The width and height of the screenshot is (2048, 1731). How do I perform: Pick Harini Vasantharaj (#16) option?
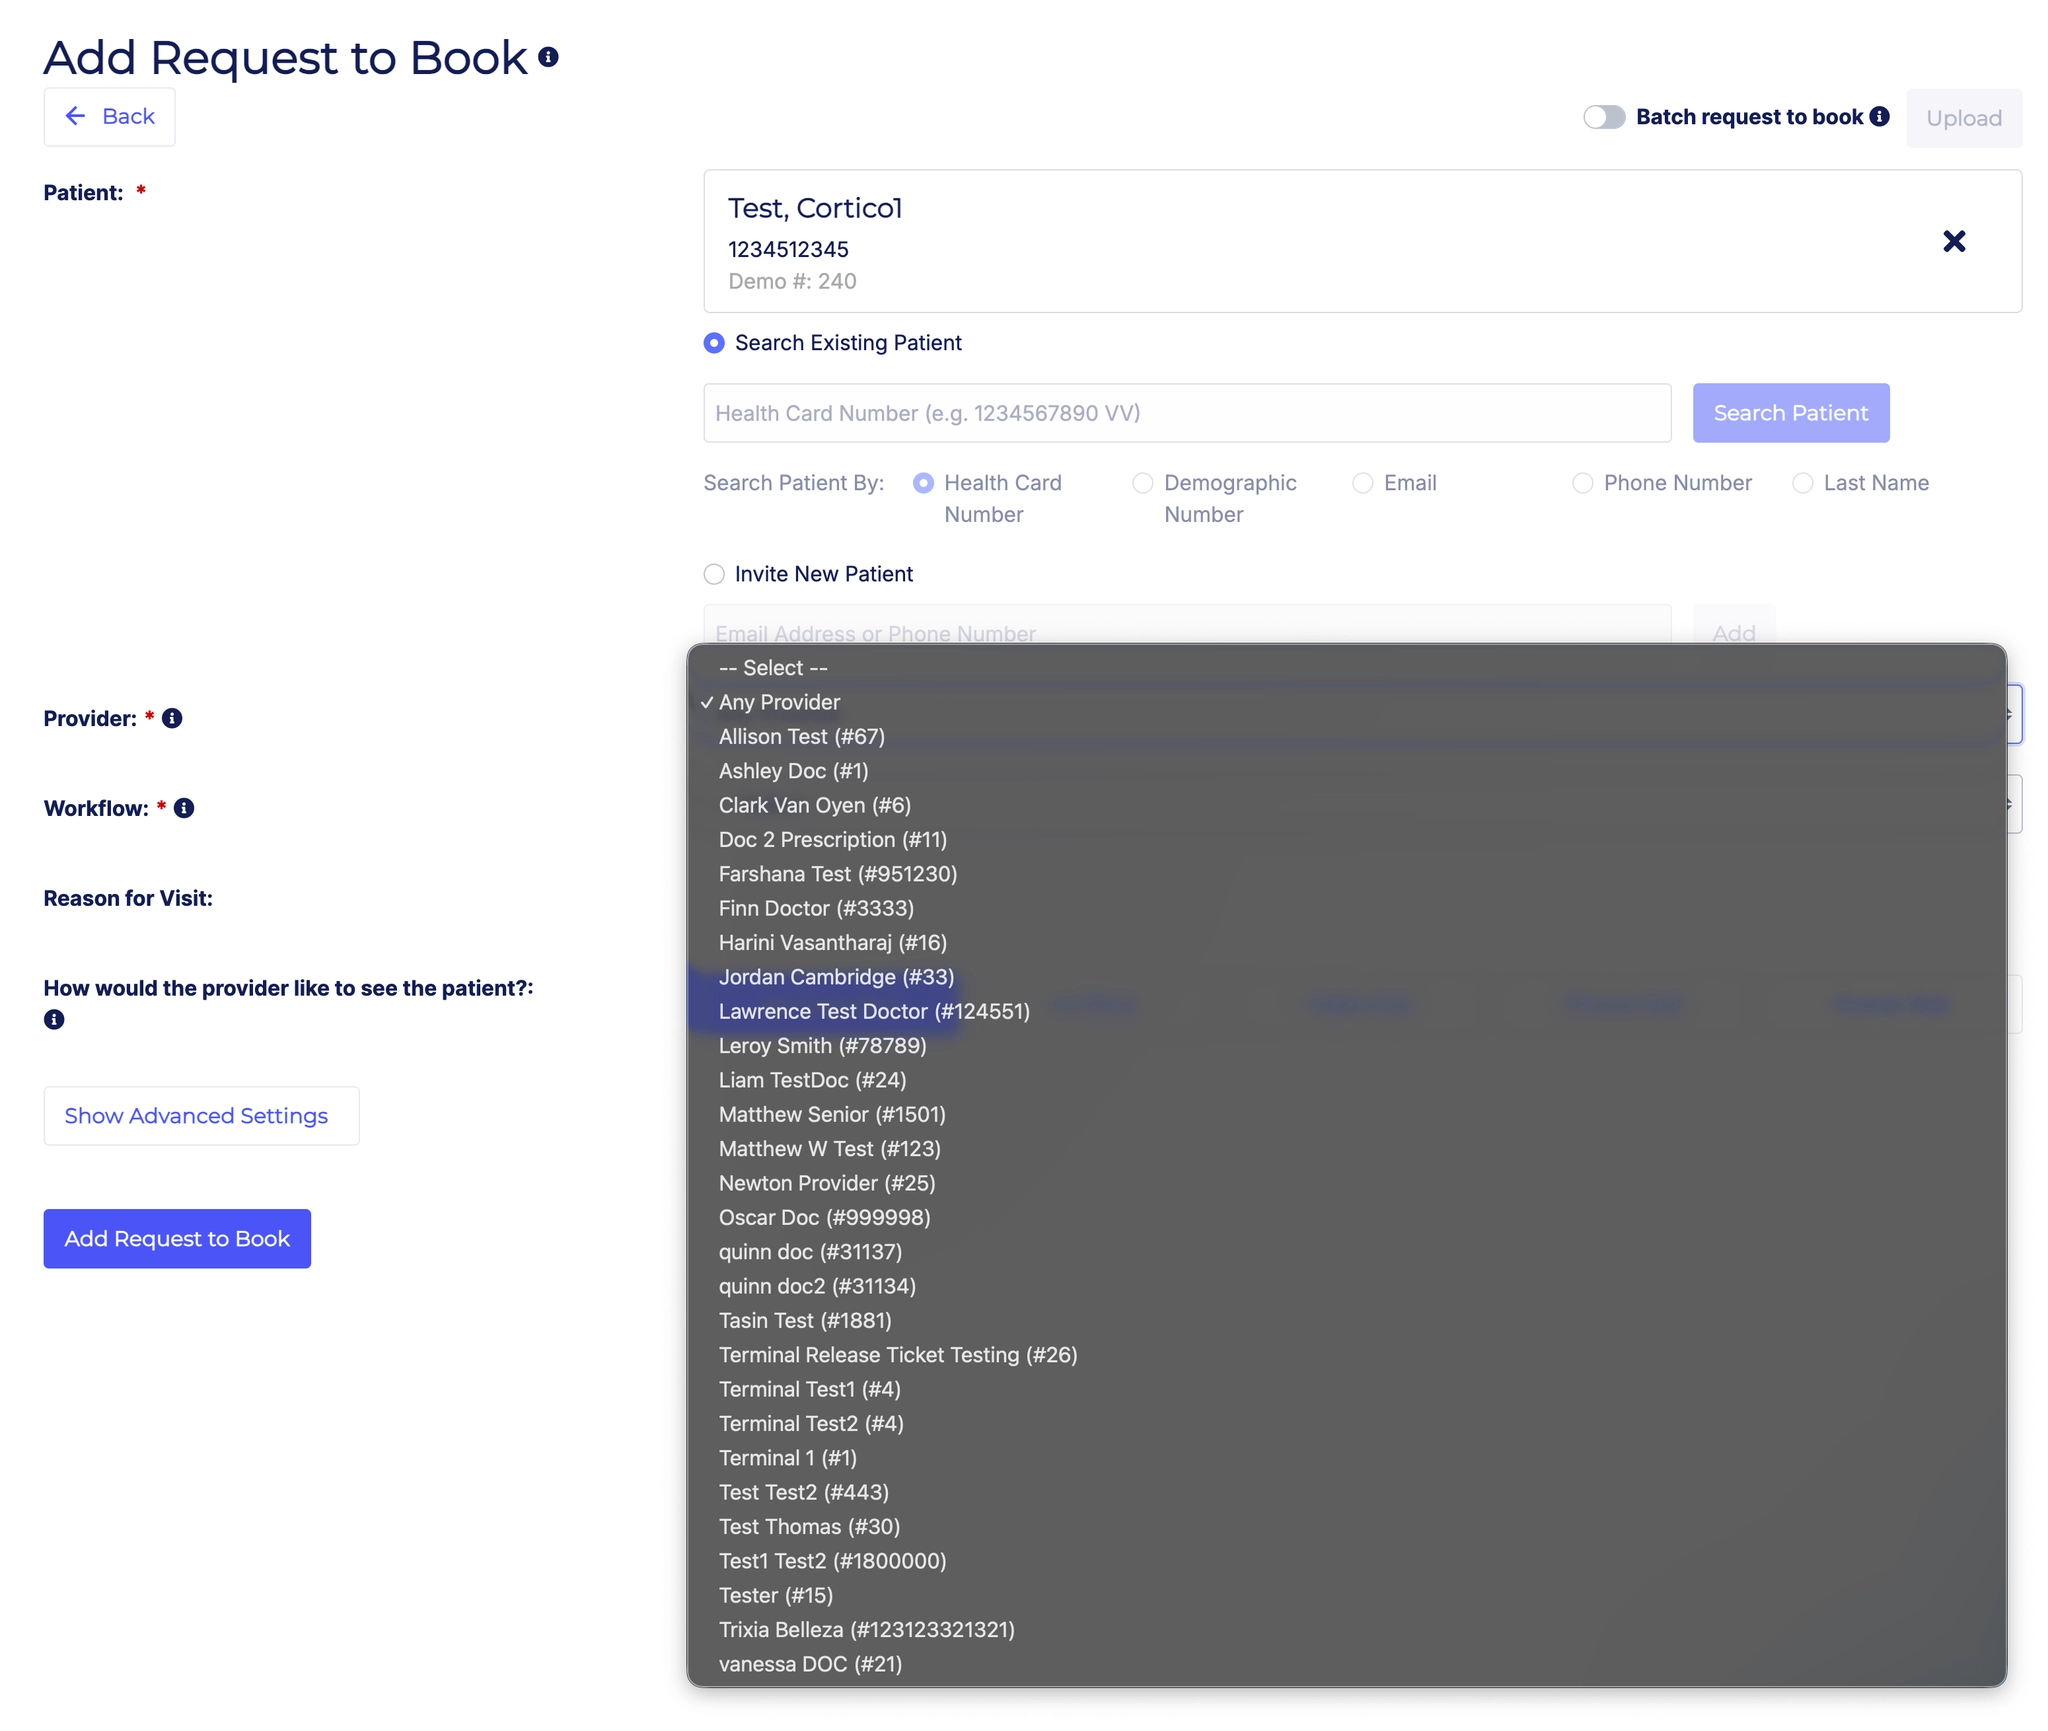[x=1346, y=943]
